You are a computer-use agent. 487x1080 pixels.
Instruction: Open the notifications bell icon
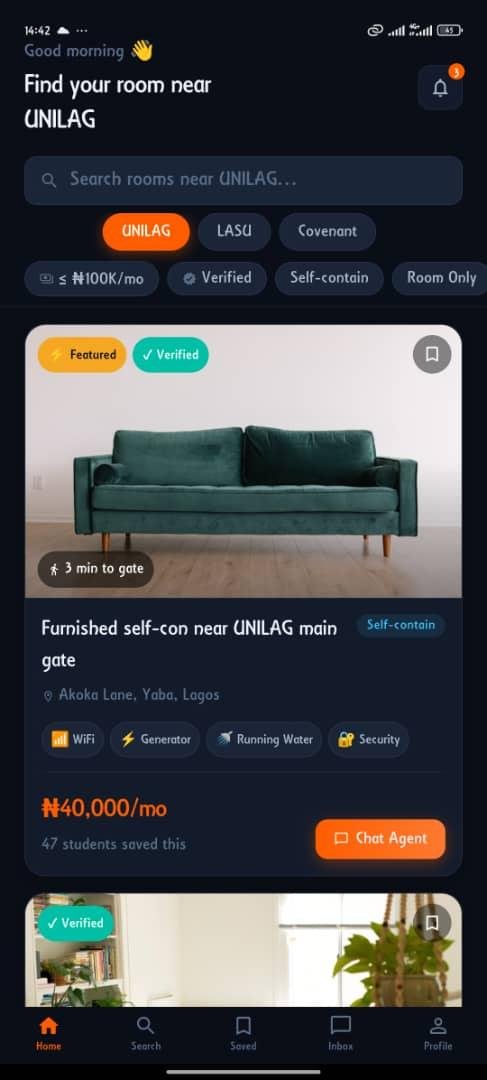(440, 87)
